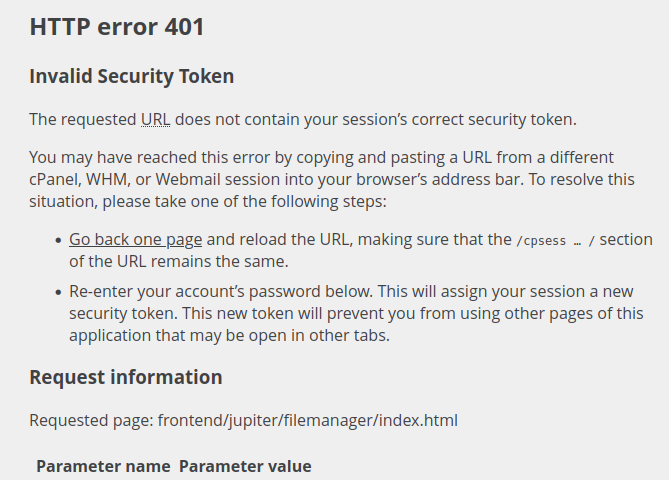The image size is (669, 480).
Task: Select the "HTTP error 401" heading
Action: 117,26
